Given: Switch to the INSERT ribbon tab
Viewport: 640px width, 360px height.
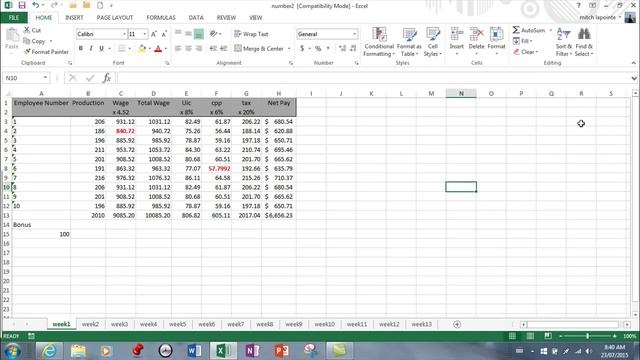Looking at the screenshot, I should point(74,18).
